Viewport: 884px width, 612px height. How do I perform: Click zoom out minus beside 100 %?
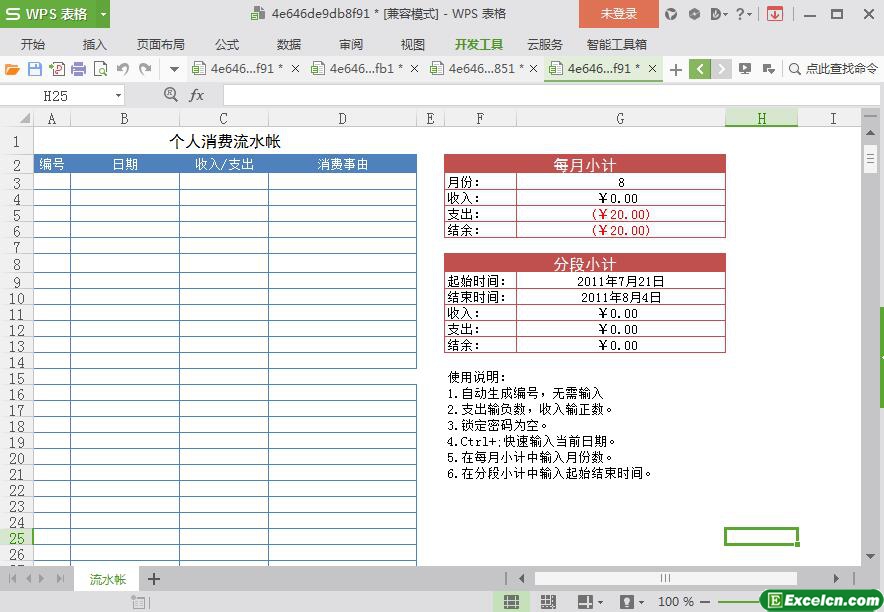[x=707, y=601]
